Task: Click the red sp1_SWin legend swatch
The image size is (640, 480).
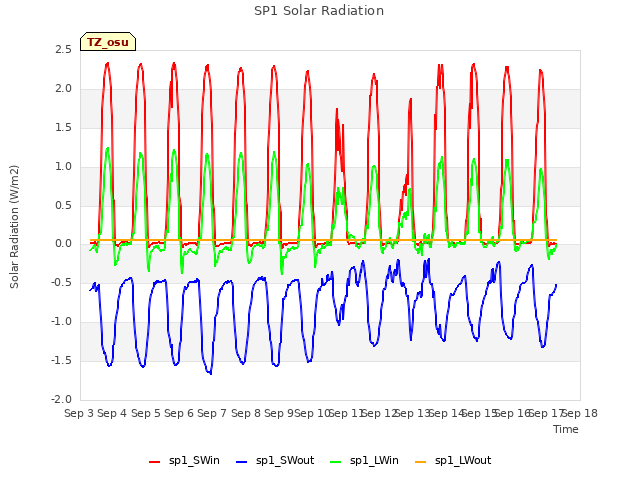Action: tap(155, 462)
